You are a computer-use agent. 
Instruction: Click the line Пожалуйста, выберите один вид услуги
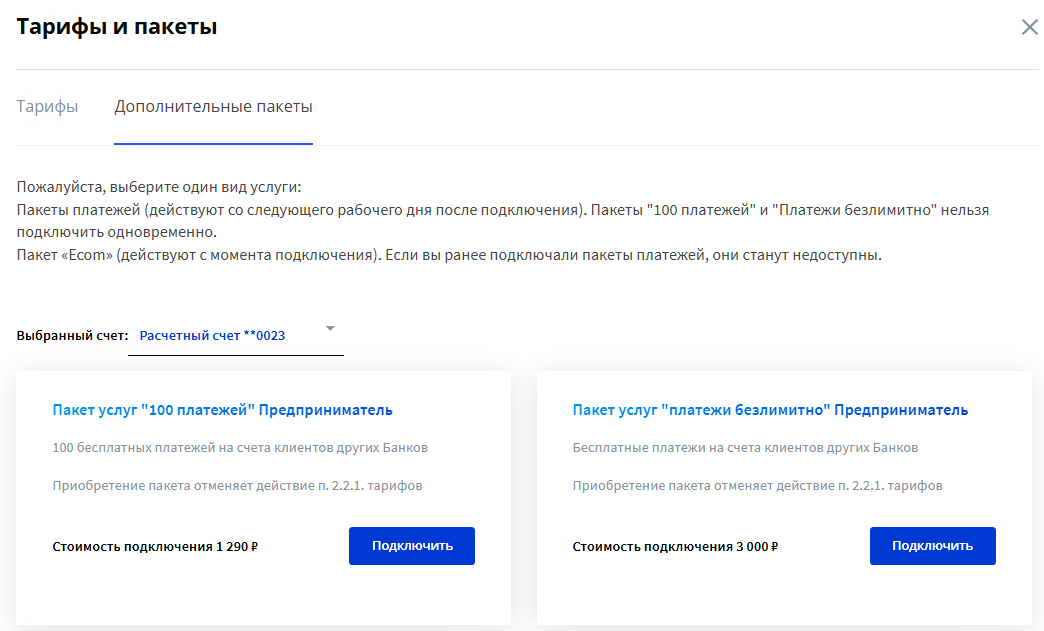click(158, 187)
